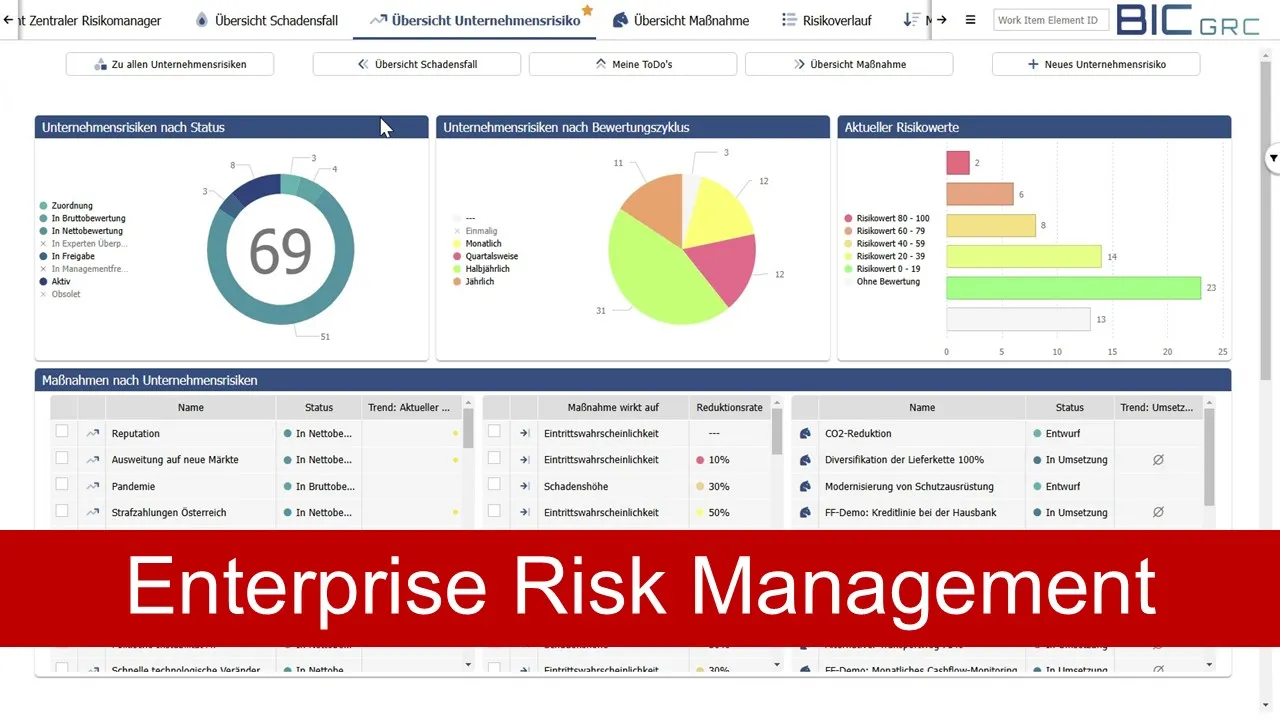Click the down arrow at the bottom of the risks table
The height and width of the screenshot is (720, 1280).
pos(467,663)
